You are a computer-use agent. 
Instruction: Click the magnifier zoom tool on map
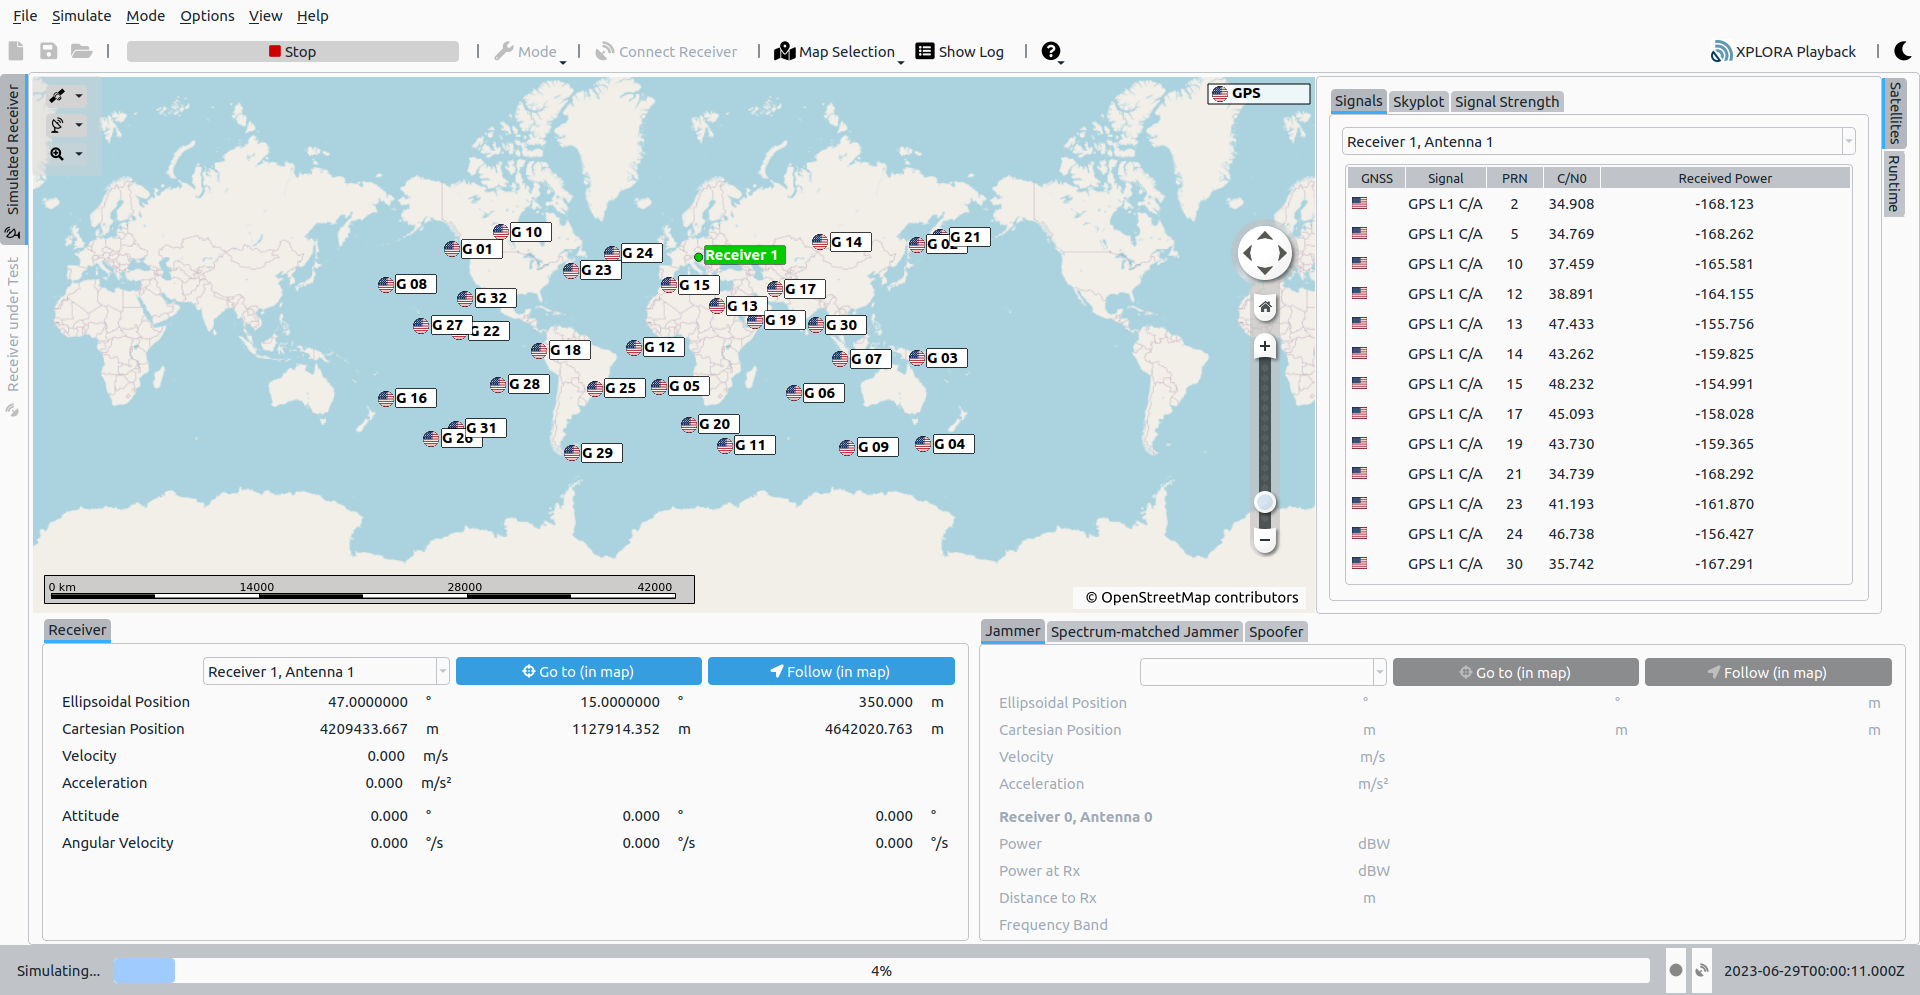[x=58, y=154]
